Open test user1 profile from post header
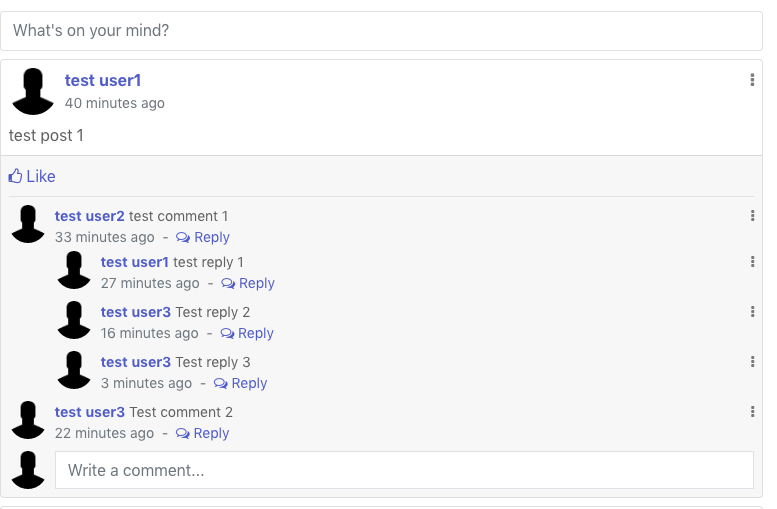Image resolution: width=777 pixels, height=509 pixels. point(103,80)
